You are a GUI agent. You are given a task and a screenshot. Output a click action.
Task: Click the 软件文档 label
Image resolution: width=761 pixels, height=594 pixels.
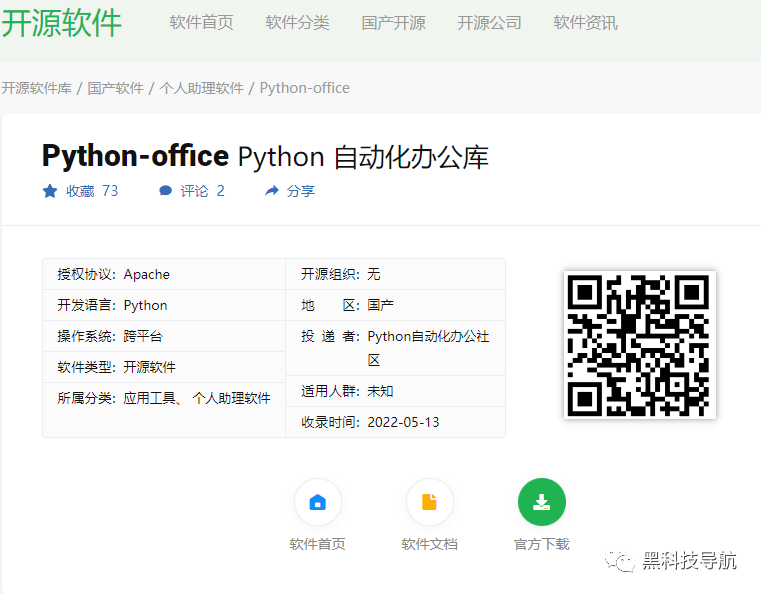click(430, 544)
